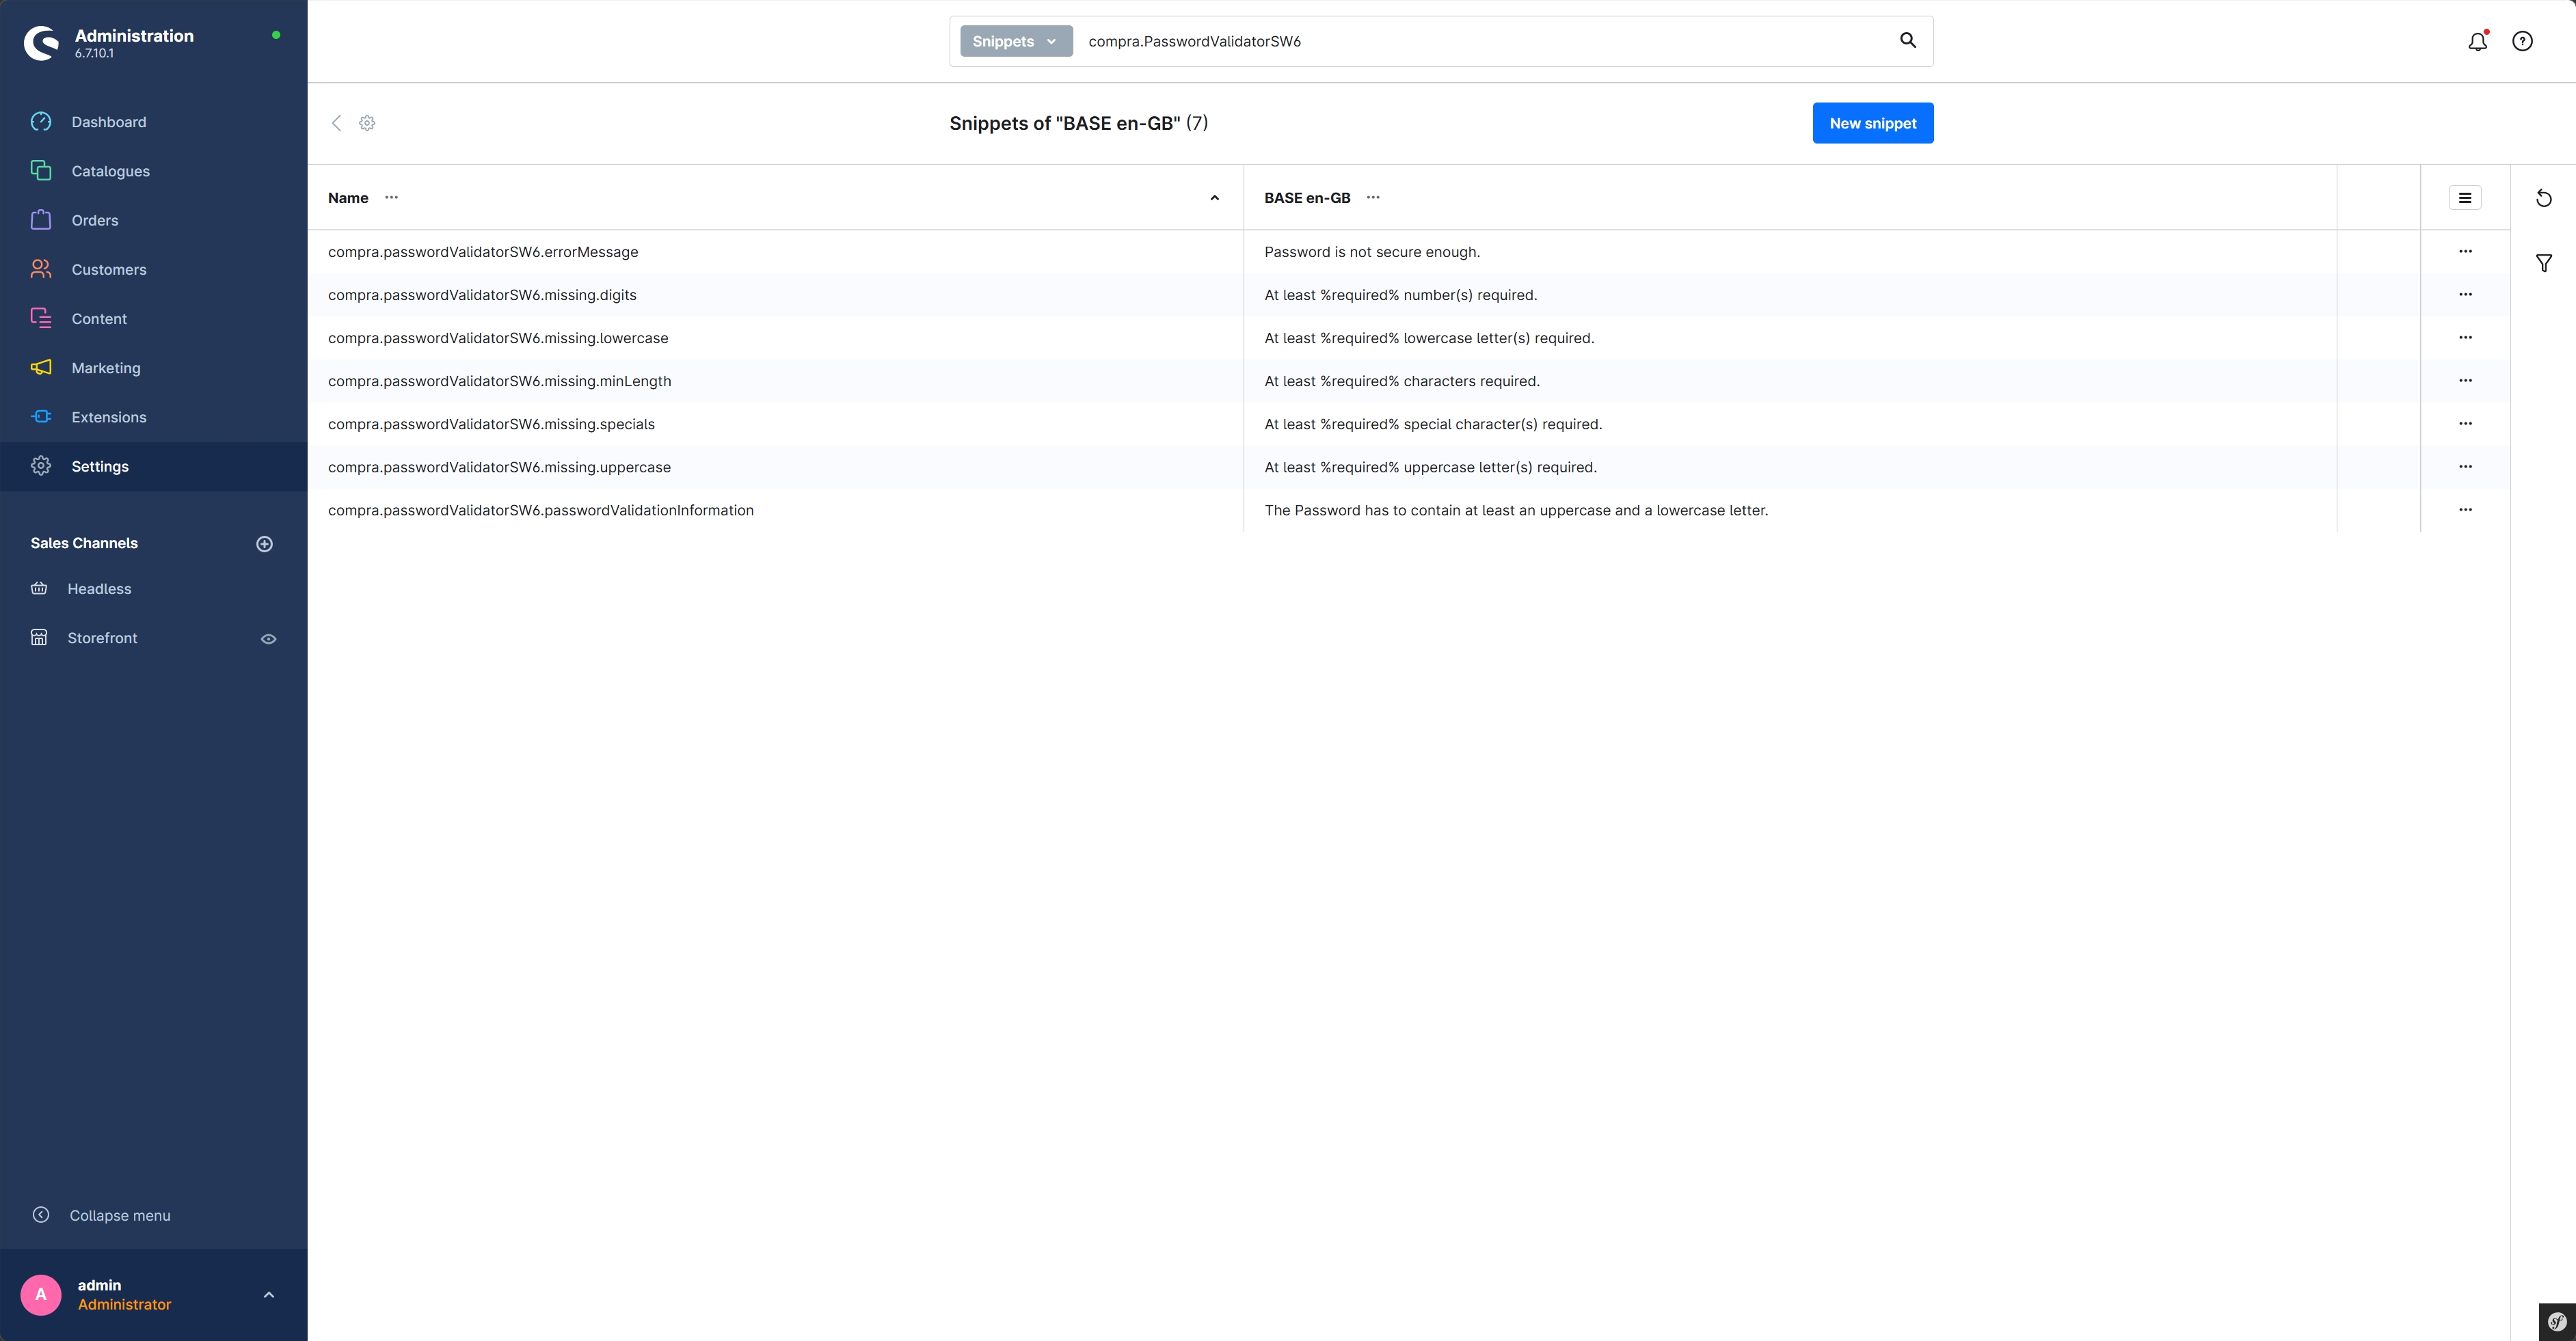The width and height of the screenshot is (2576, 1341).
Task: Click 'At least %required% characters required.' value
Action: 1402,381
